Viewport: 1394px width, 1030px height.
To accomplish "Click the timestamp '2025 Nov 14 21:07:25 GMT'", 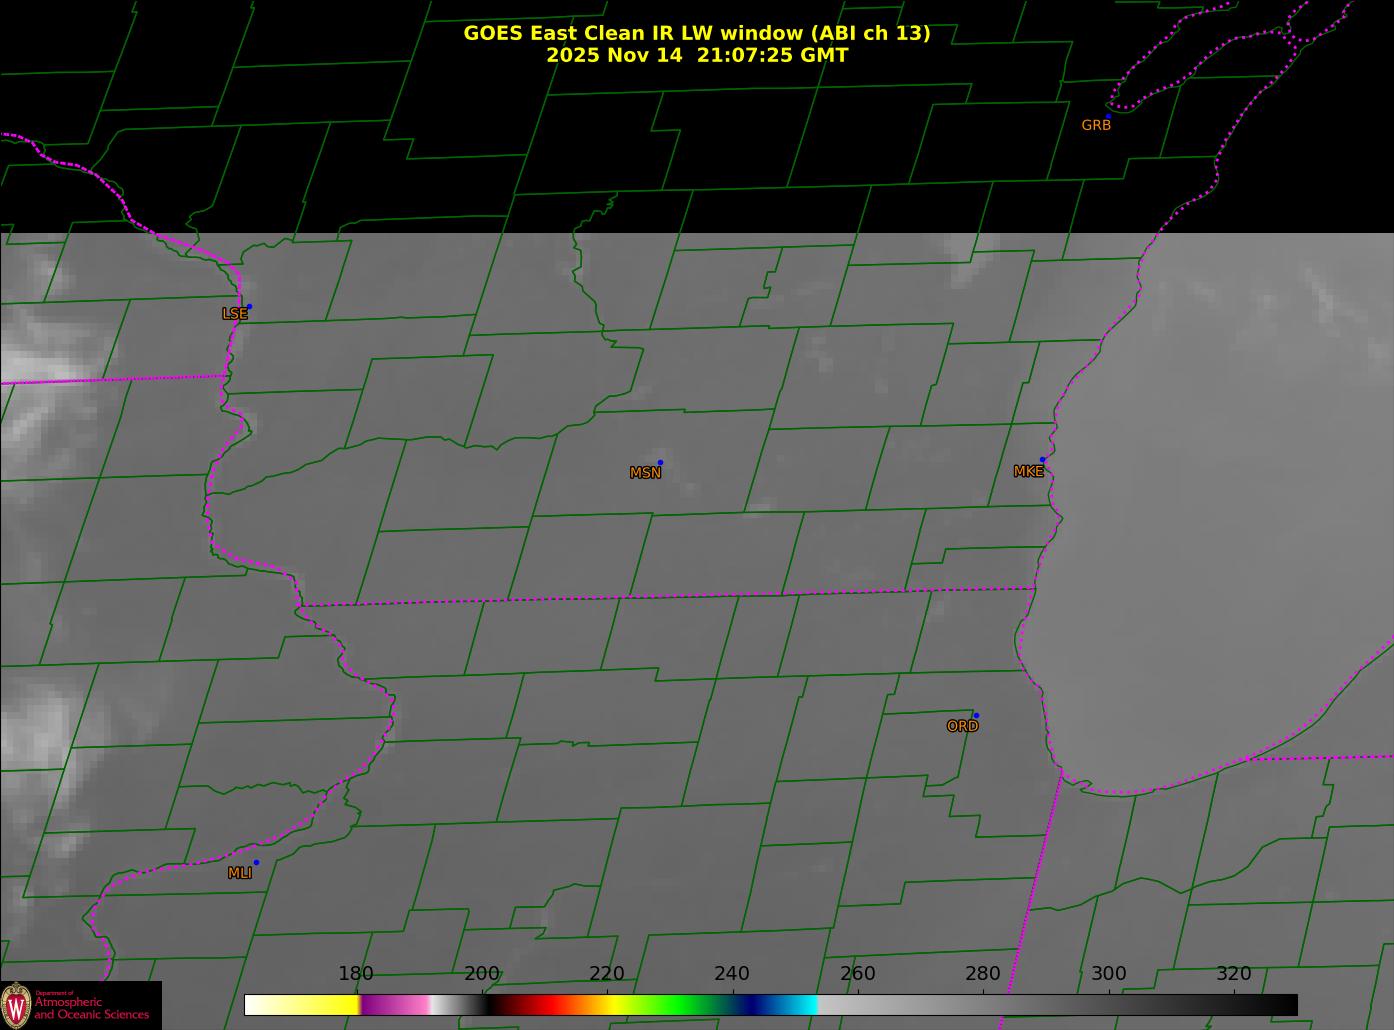I will 696,55.
